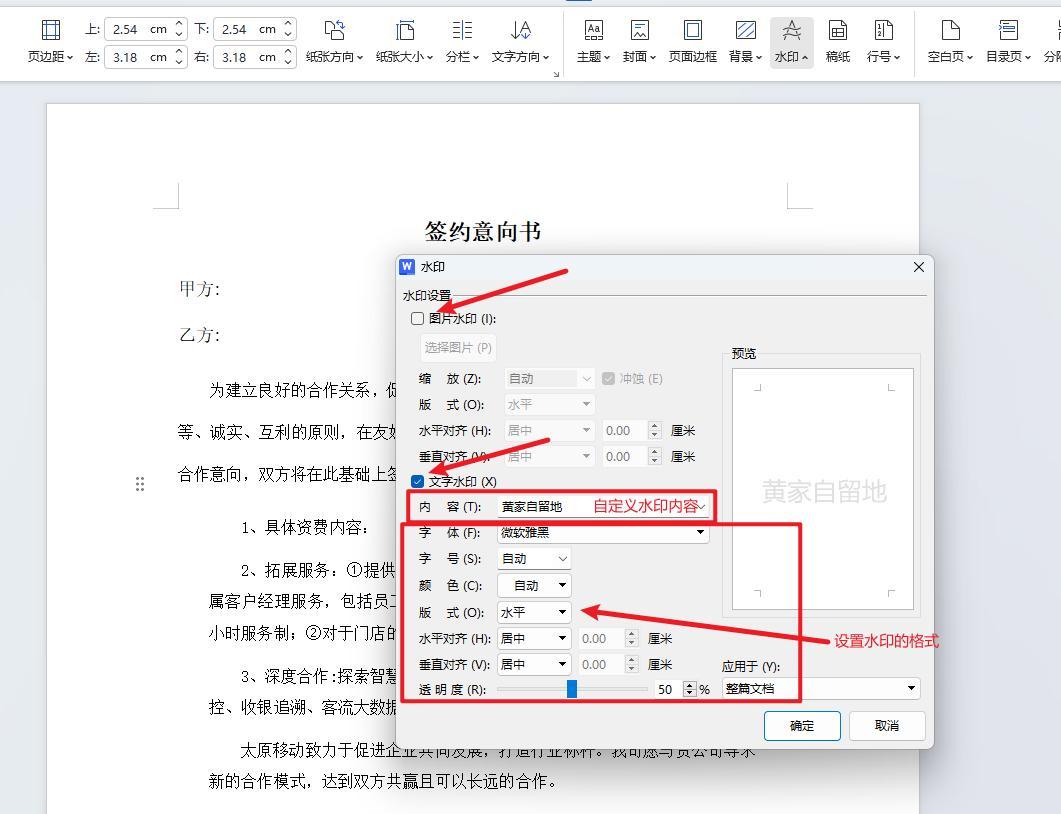Click the line 1、具体资费内容:
This screenshot has height=814, width=1061.
pos(305,527)
